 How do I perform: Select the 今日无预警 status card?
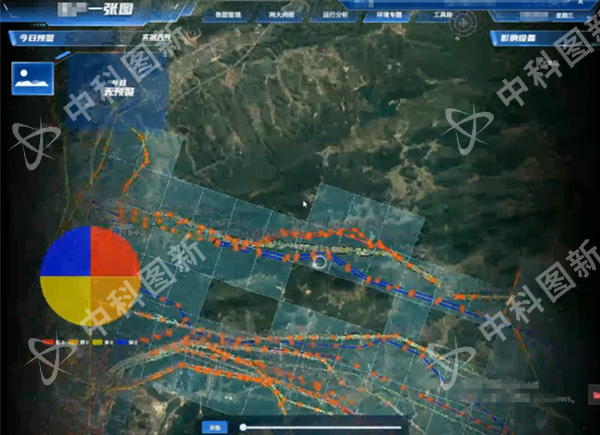pos(118,89)
